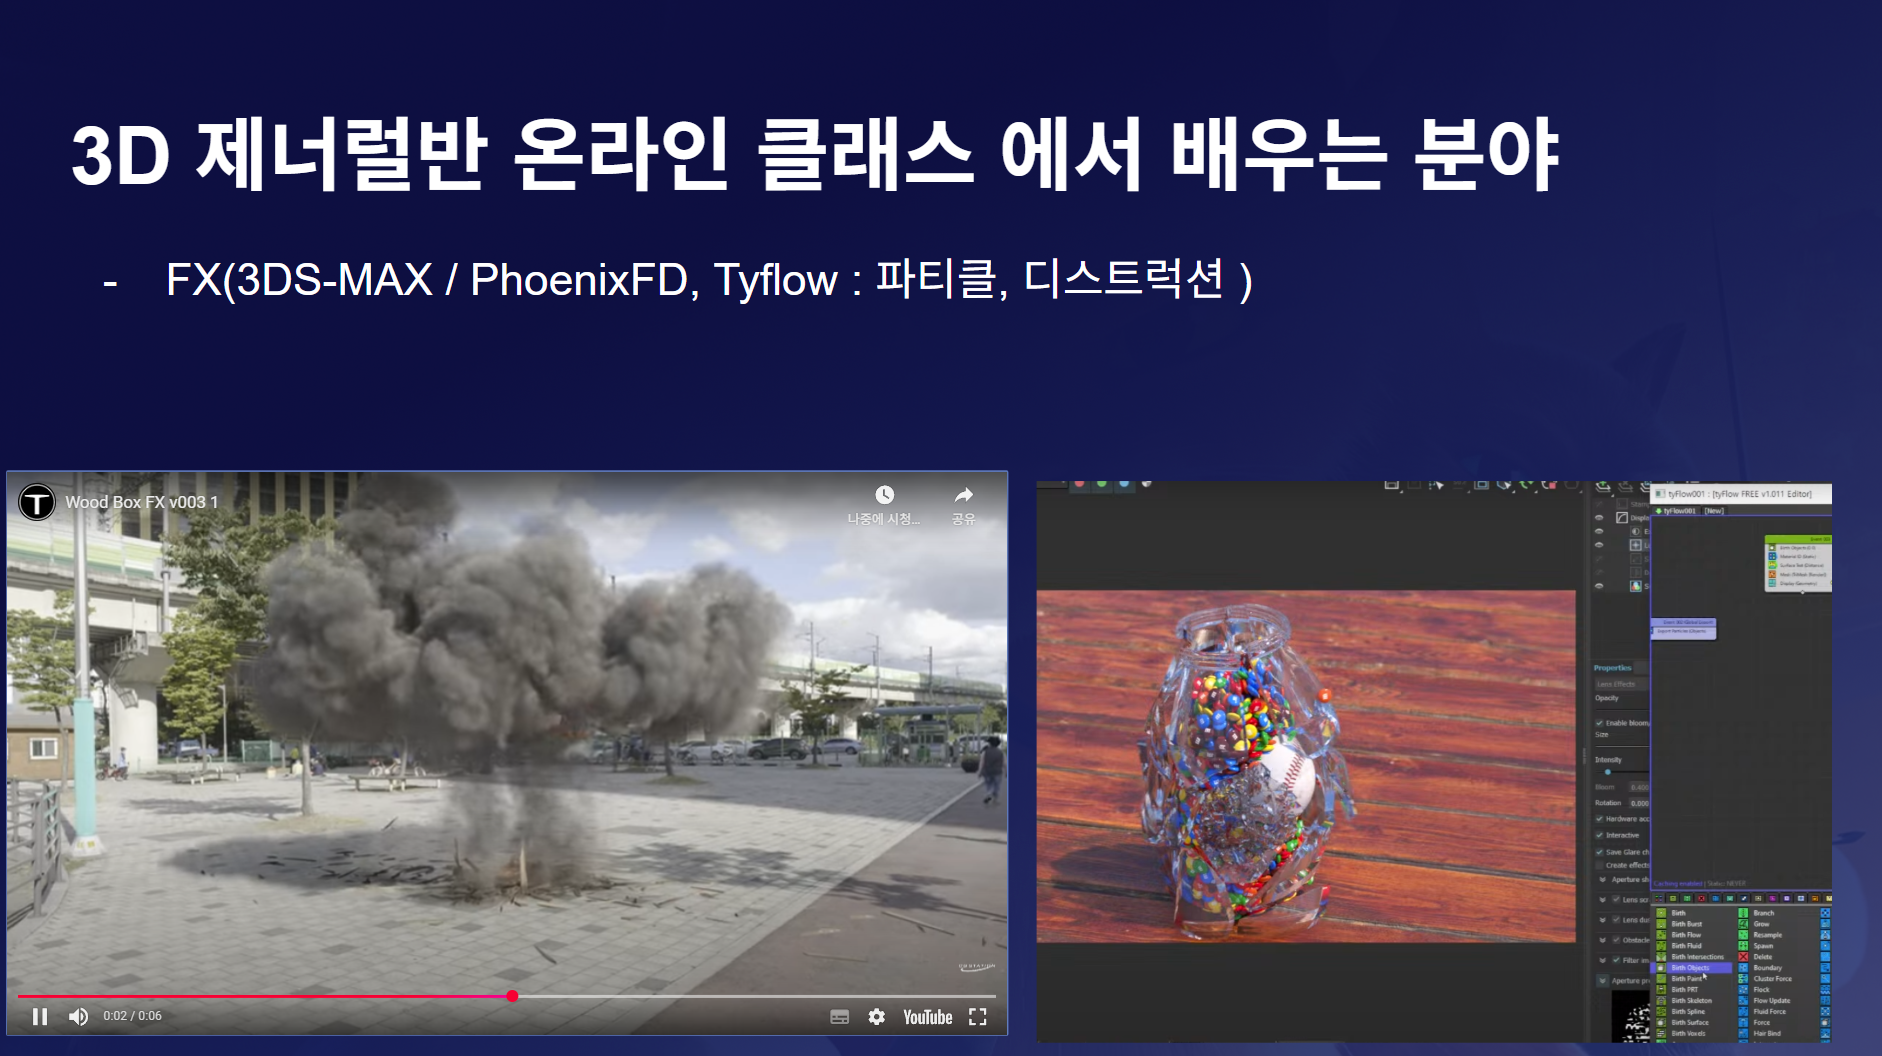The width and height of the screenshot is (1882, 1056).
Task: Toggle the Enable bloom checkbox
Action: [x=1599, y=723]
